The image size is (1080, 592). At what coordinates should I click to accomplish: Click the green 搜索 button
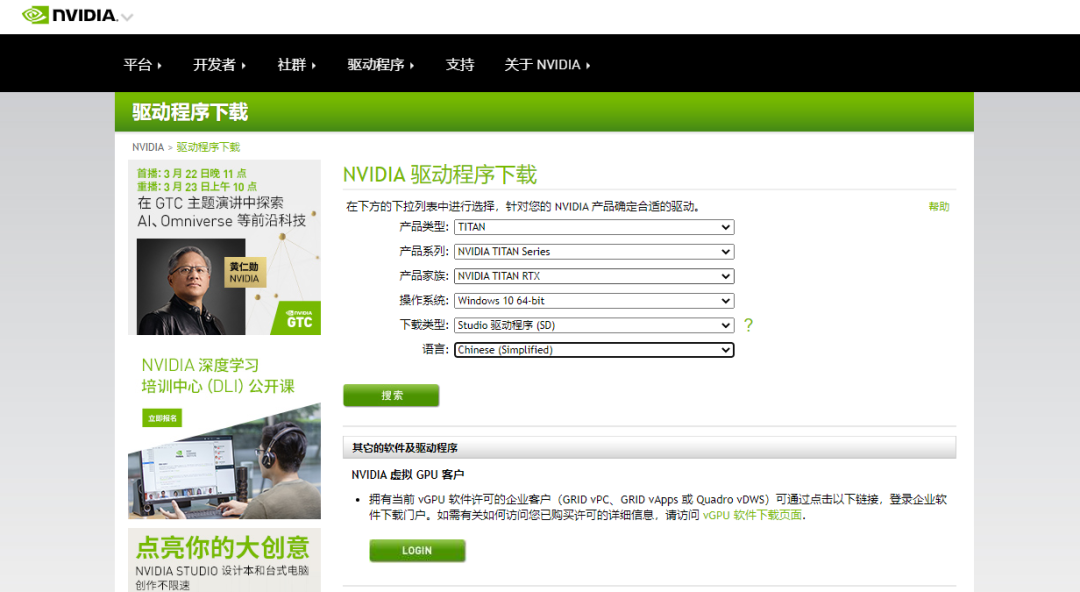pos(390,395)
